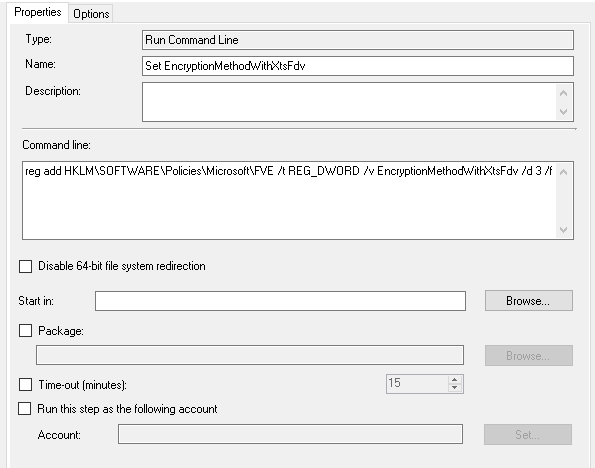
Task: Click the Time-out minutes value field
Action: point(417,384)
